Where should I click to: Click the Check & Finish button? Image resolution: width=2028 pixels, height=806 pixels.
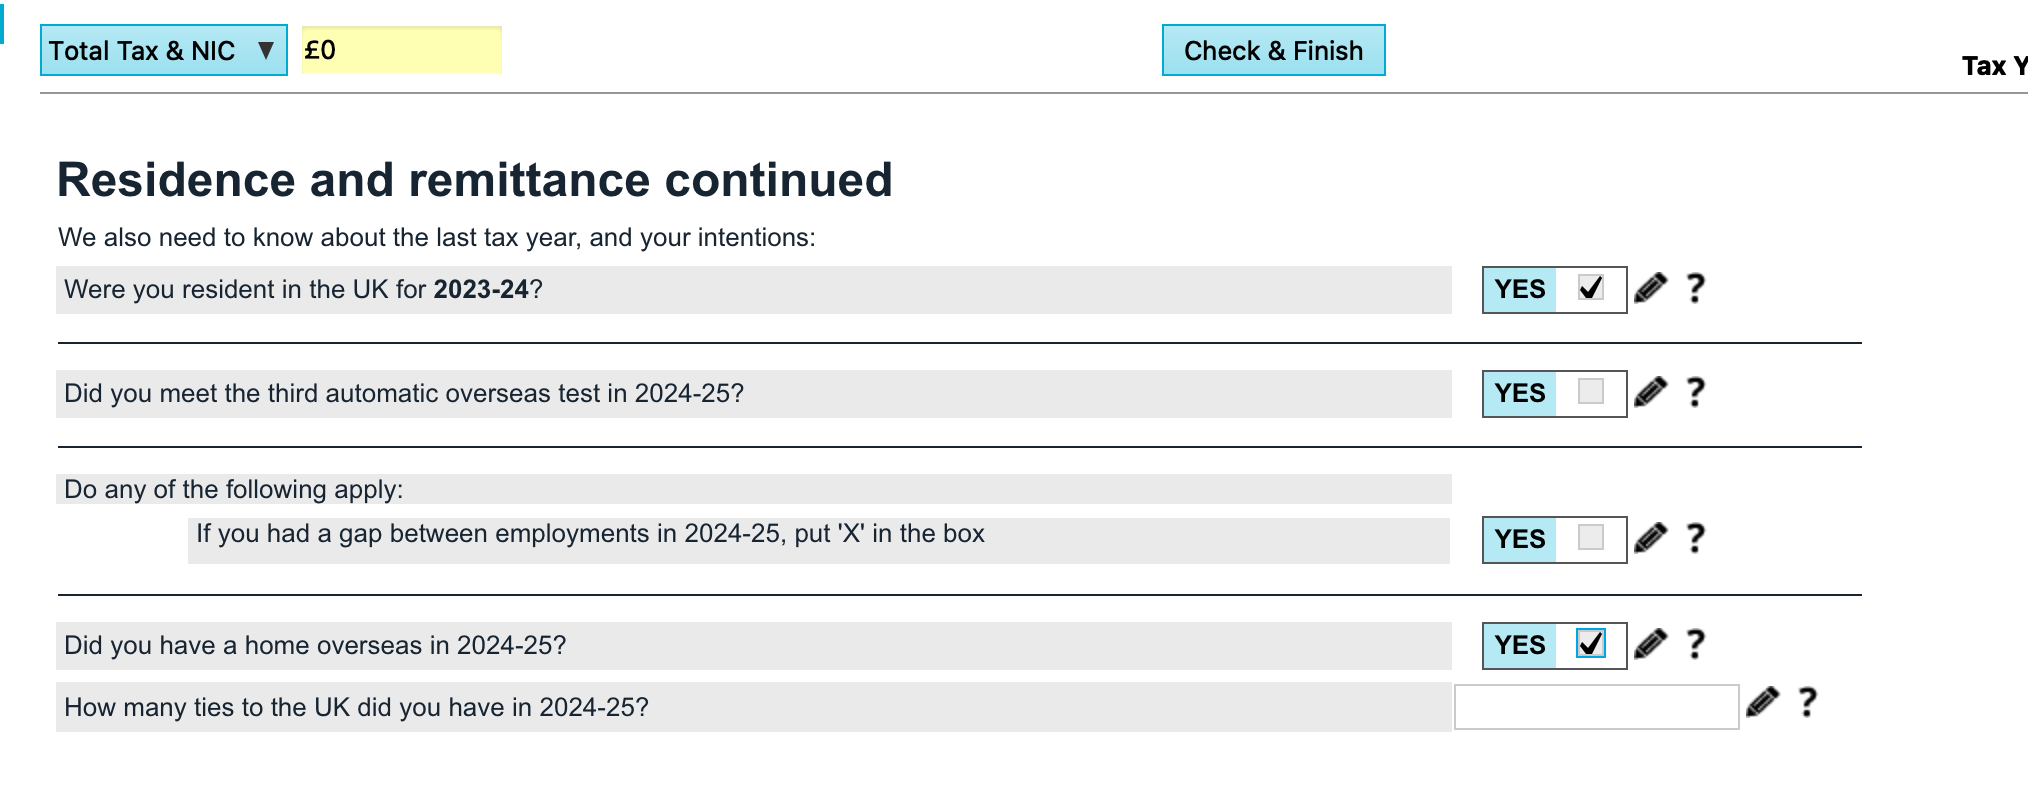(1273, 50)
